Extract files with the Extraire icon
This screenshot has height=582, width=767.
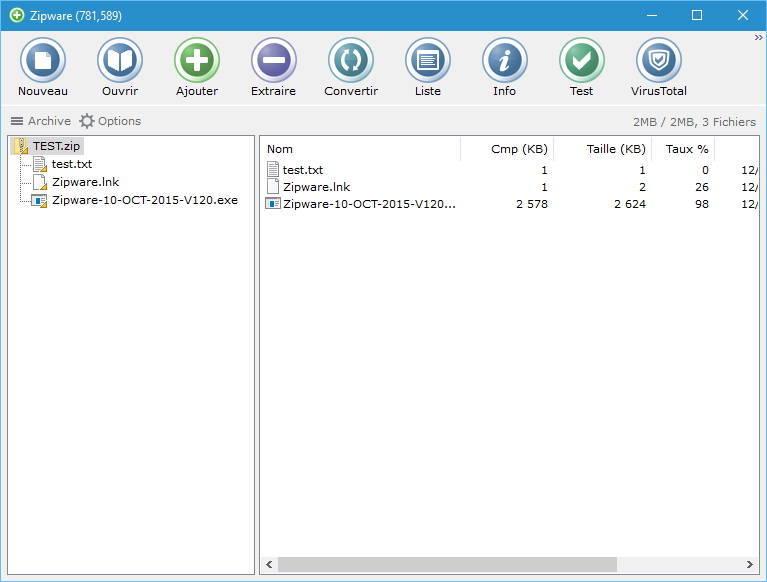(x=273, y=60)
